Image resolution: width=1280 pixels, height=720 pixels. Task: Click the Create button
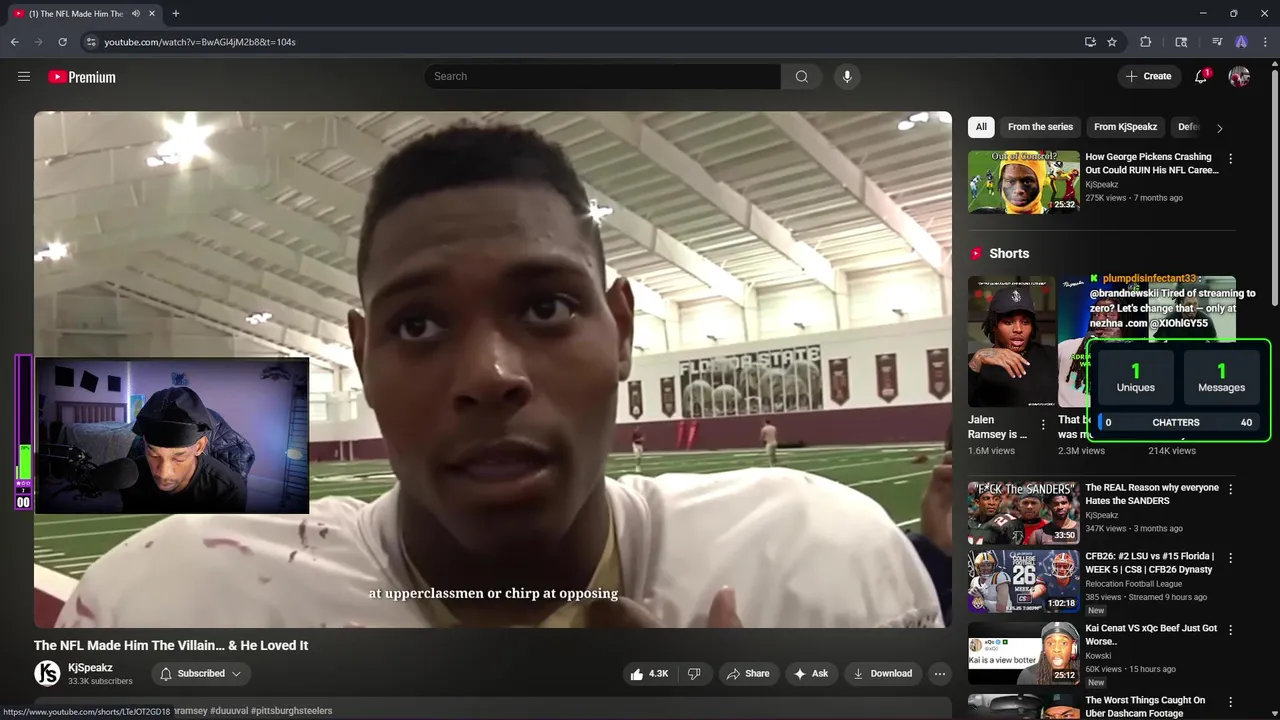coord(1148,76)
